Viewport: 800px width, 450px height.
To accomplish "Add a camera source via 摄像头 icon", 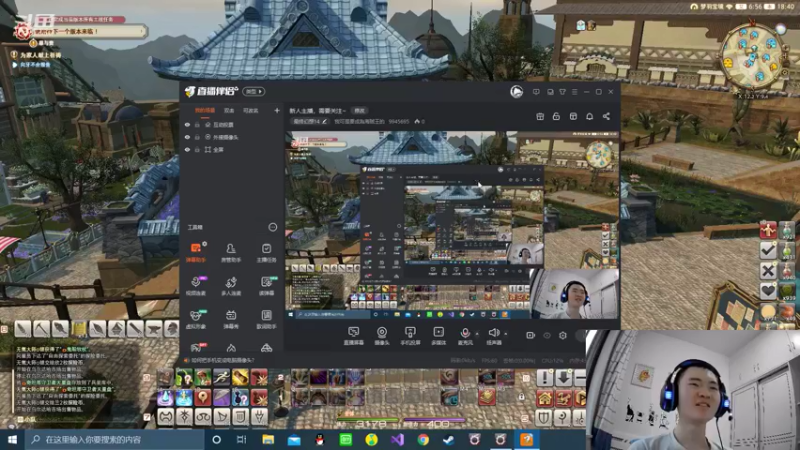I will click(382, 336).
